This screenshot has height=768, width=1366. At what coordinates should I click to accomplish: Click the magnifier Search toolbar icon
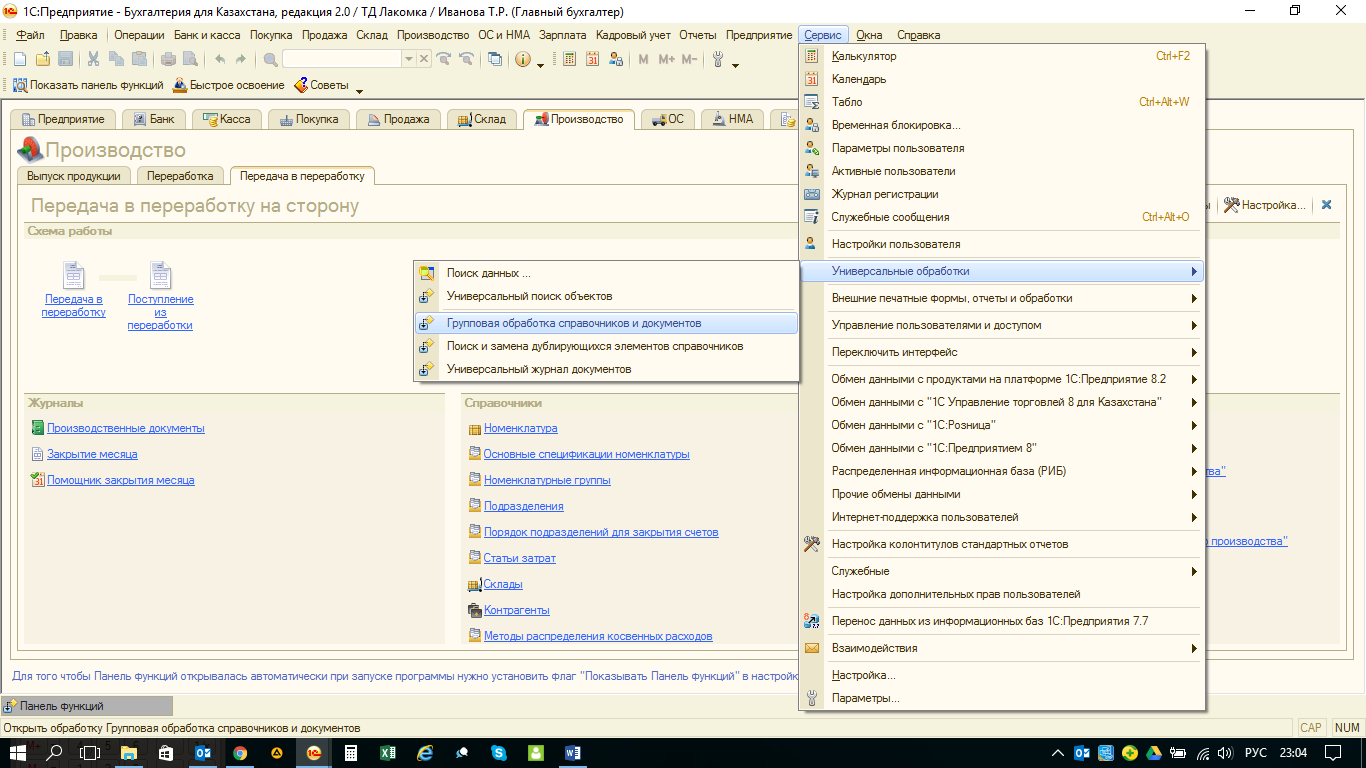click(270, 59)
